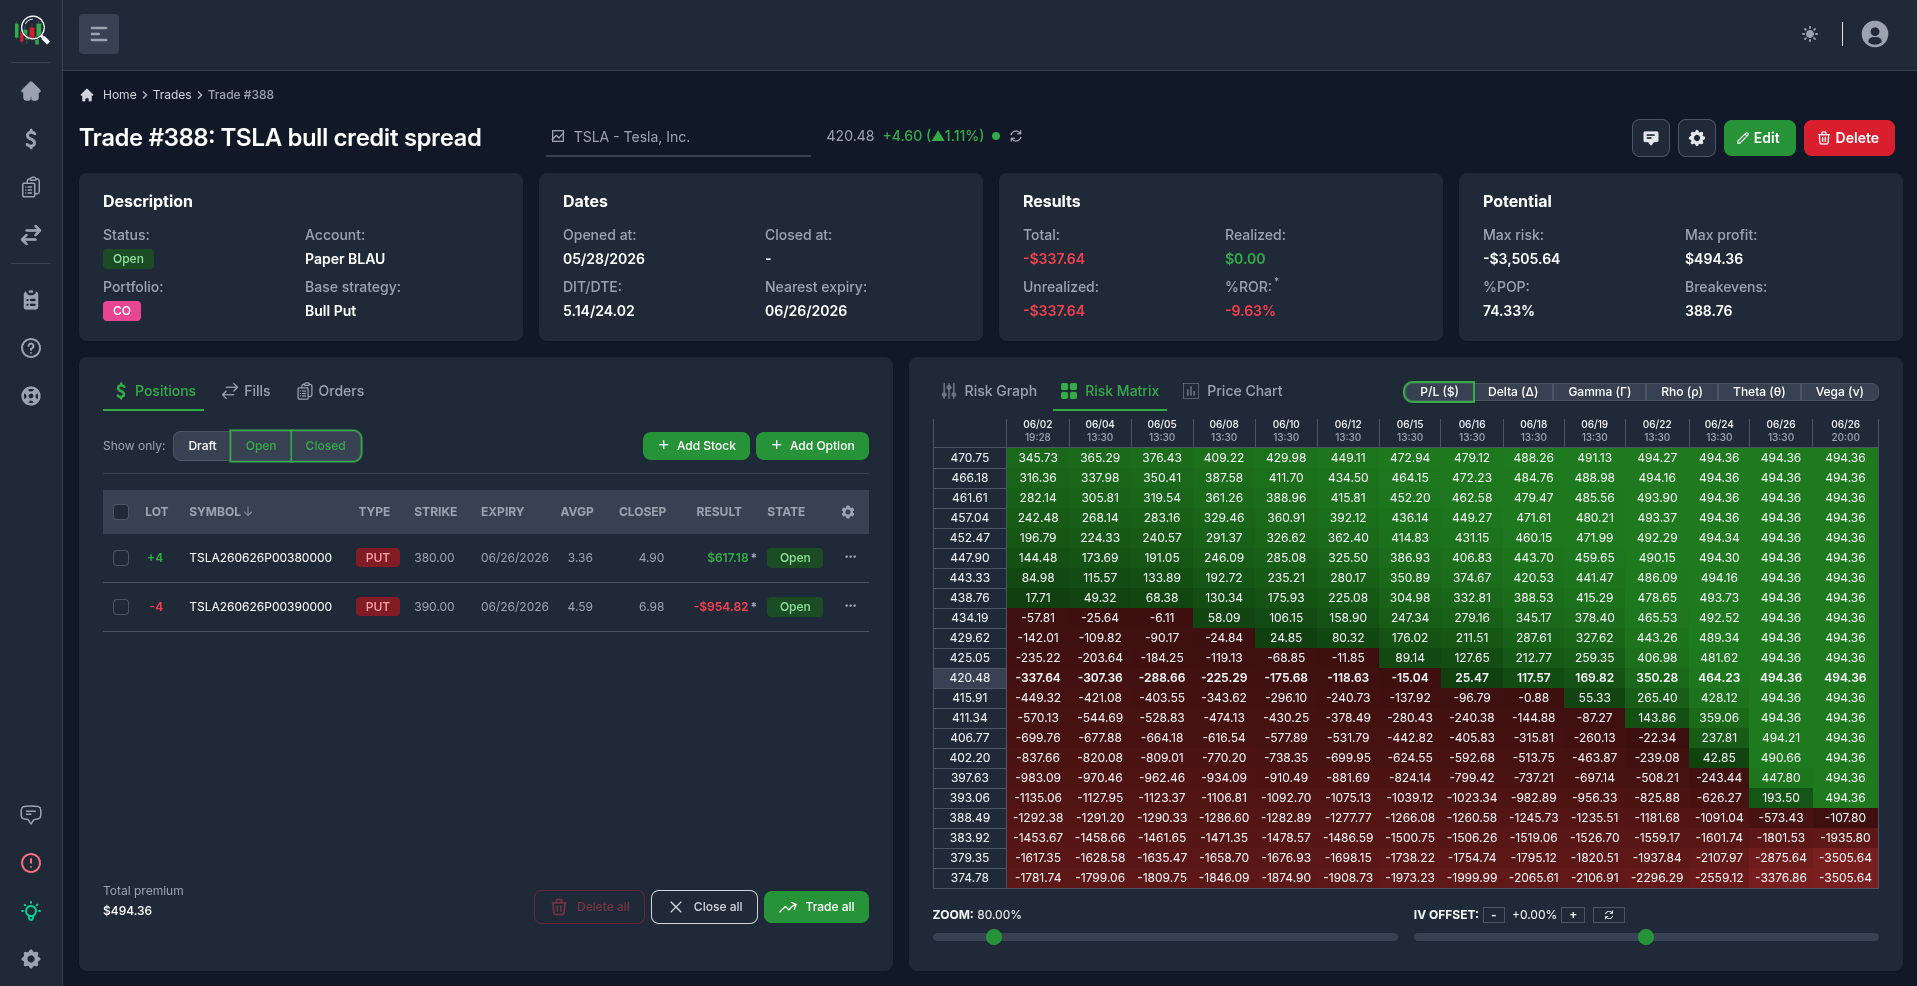Toggle the Closed filter
Image resolution: width=1917 pixels, height=986 pixels.
pos(325,446)
